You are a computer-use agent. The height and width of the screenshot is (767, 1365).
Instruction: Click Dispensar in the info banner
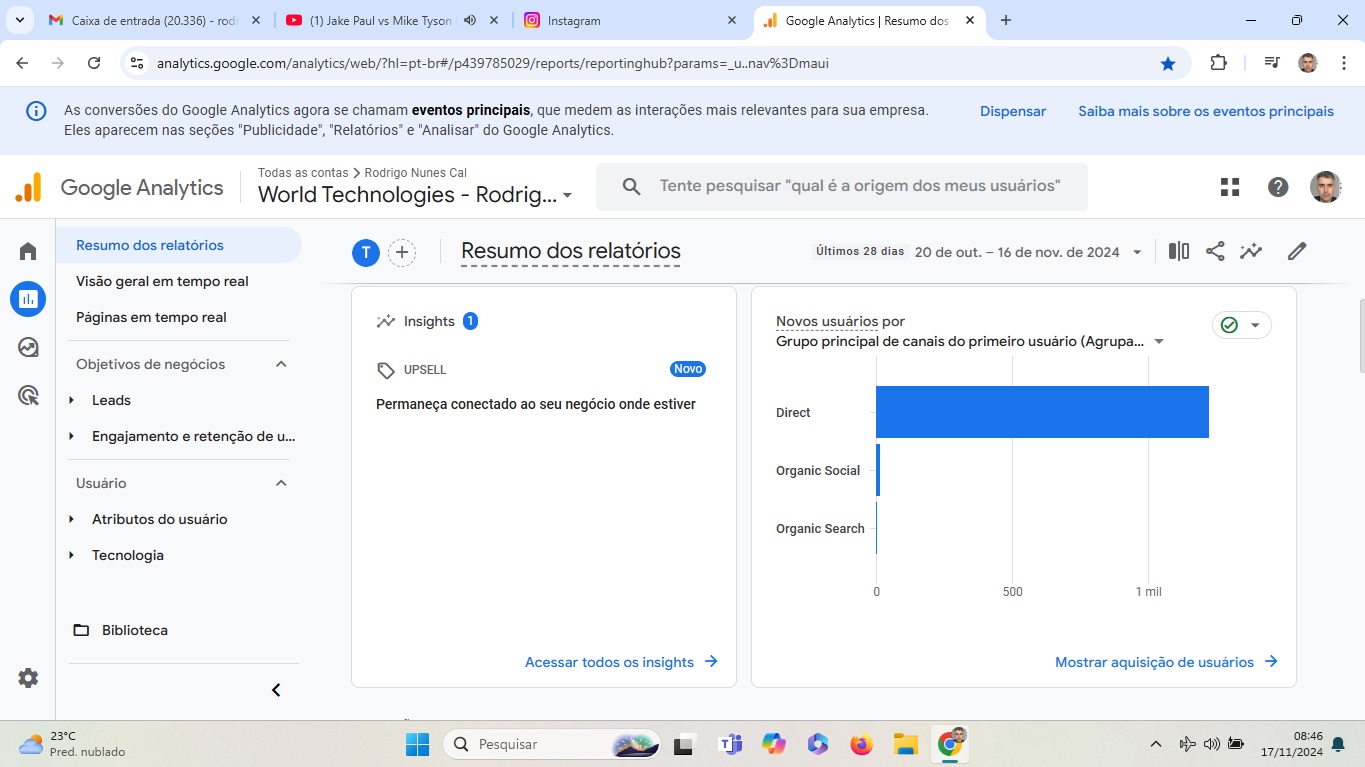1013,111
